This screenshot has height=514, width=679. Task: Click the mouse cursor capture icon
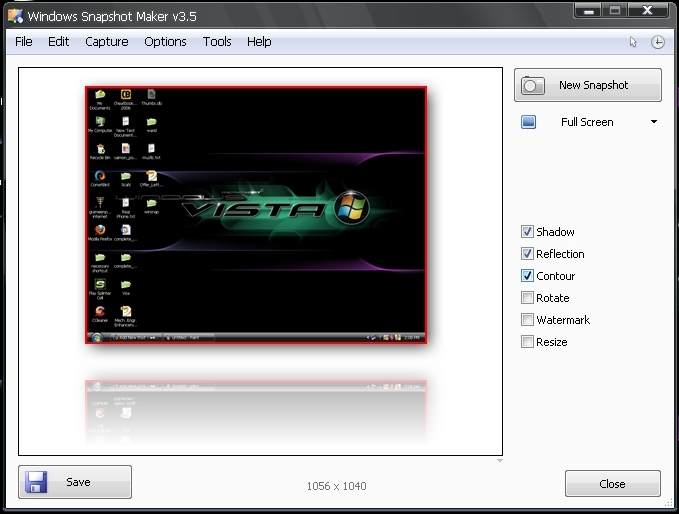[633, 42]
